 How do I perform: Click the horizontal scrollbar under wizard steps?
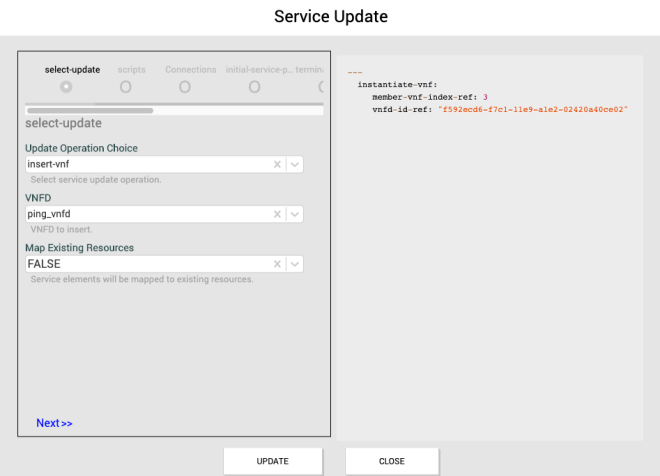pyautogui.click(x=90, y=110)
